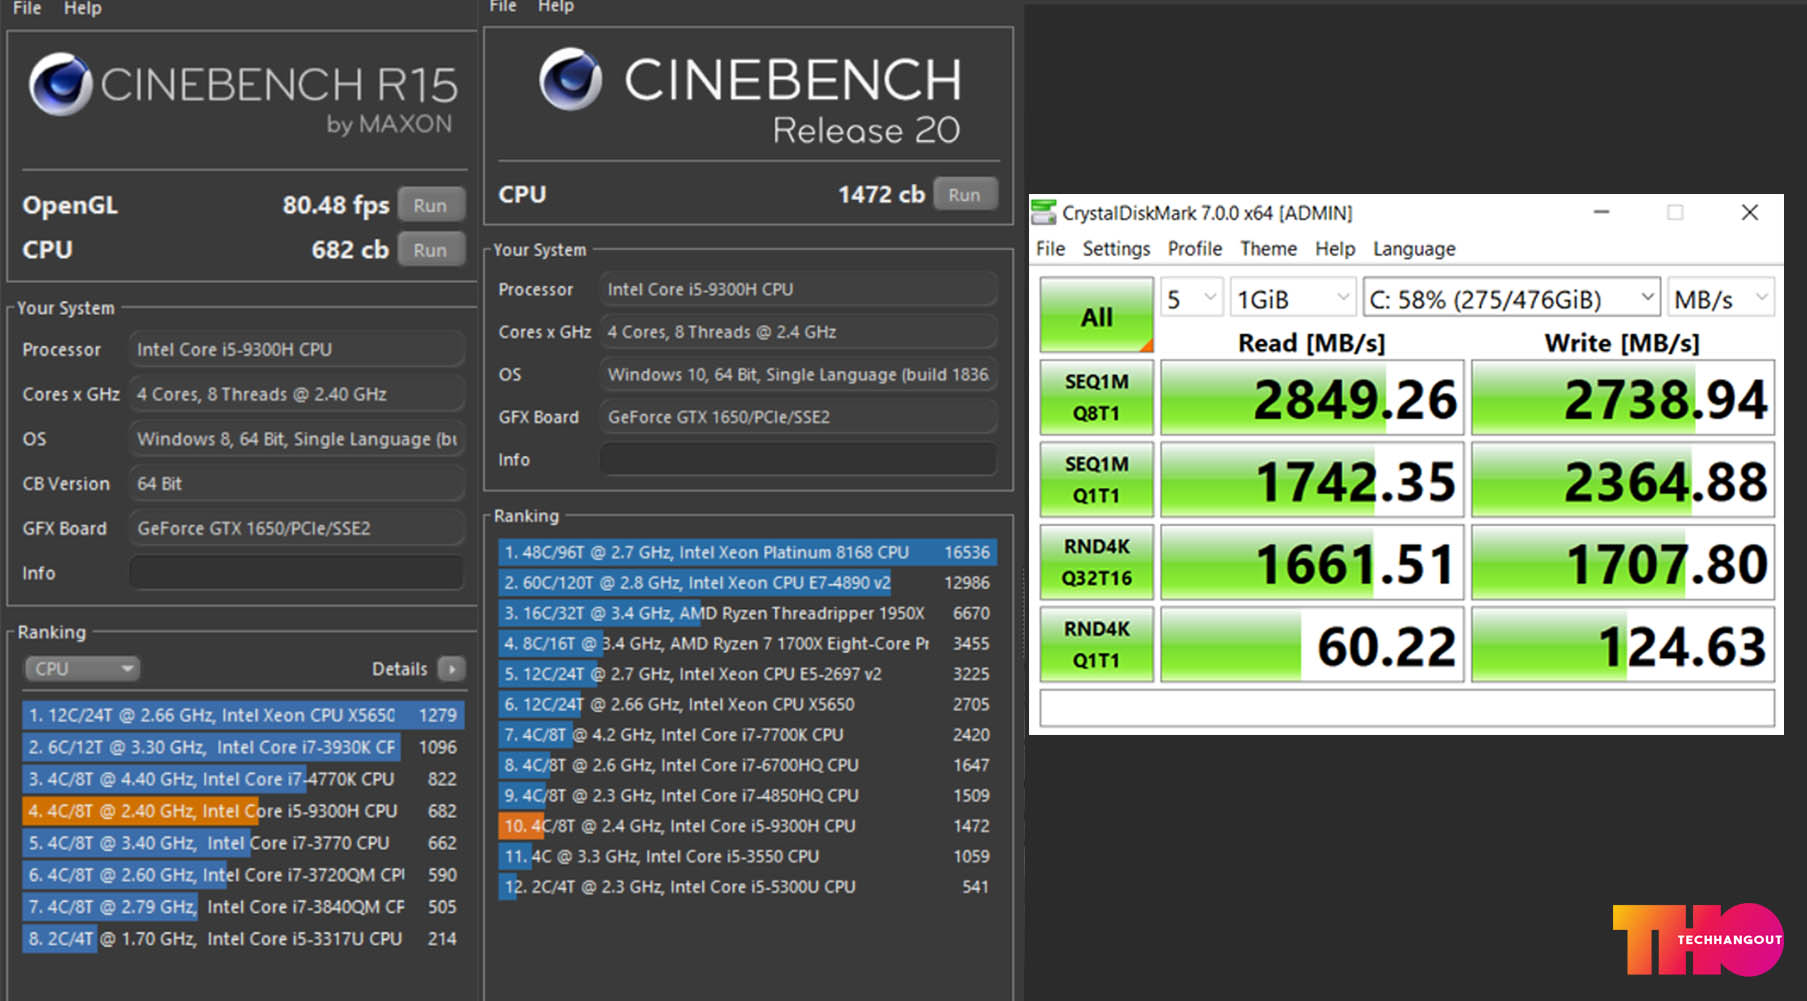Click the 1661.51 RND4K read result
The image size is (1807, 1001).
point(1312,563)
